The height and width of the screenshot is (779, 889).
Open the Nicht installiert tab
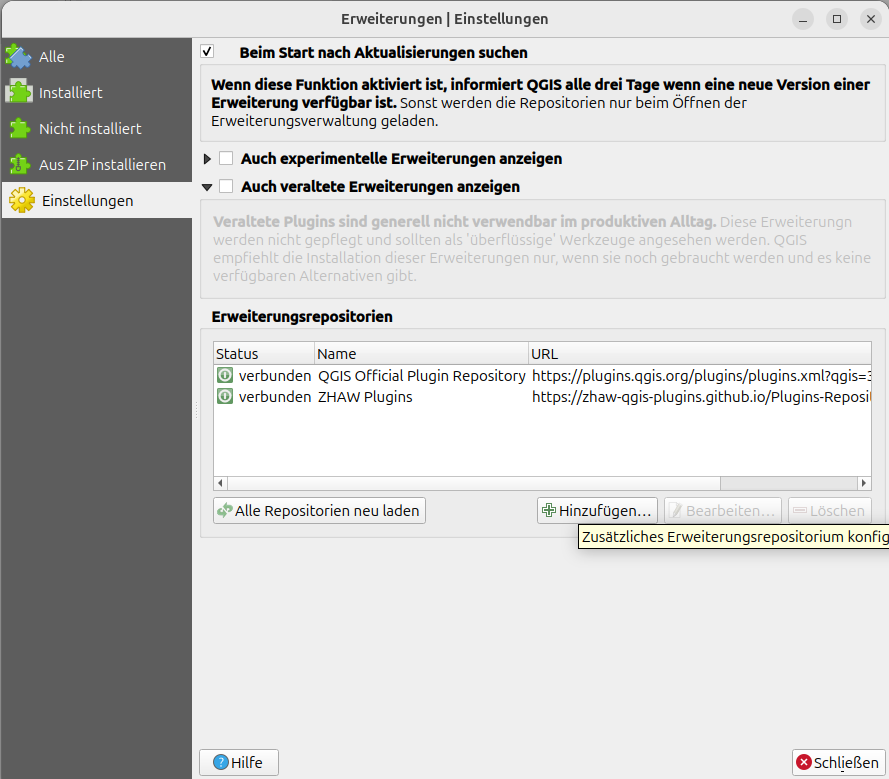(x=90, y=128)
